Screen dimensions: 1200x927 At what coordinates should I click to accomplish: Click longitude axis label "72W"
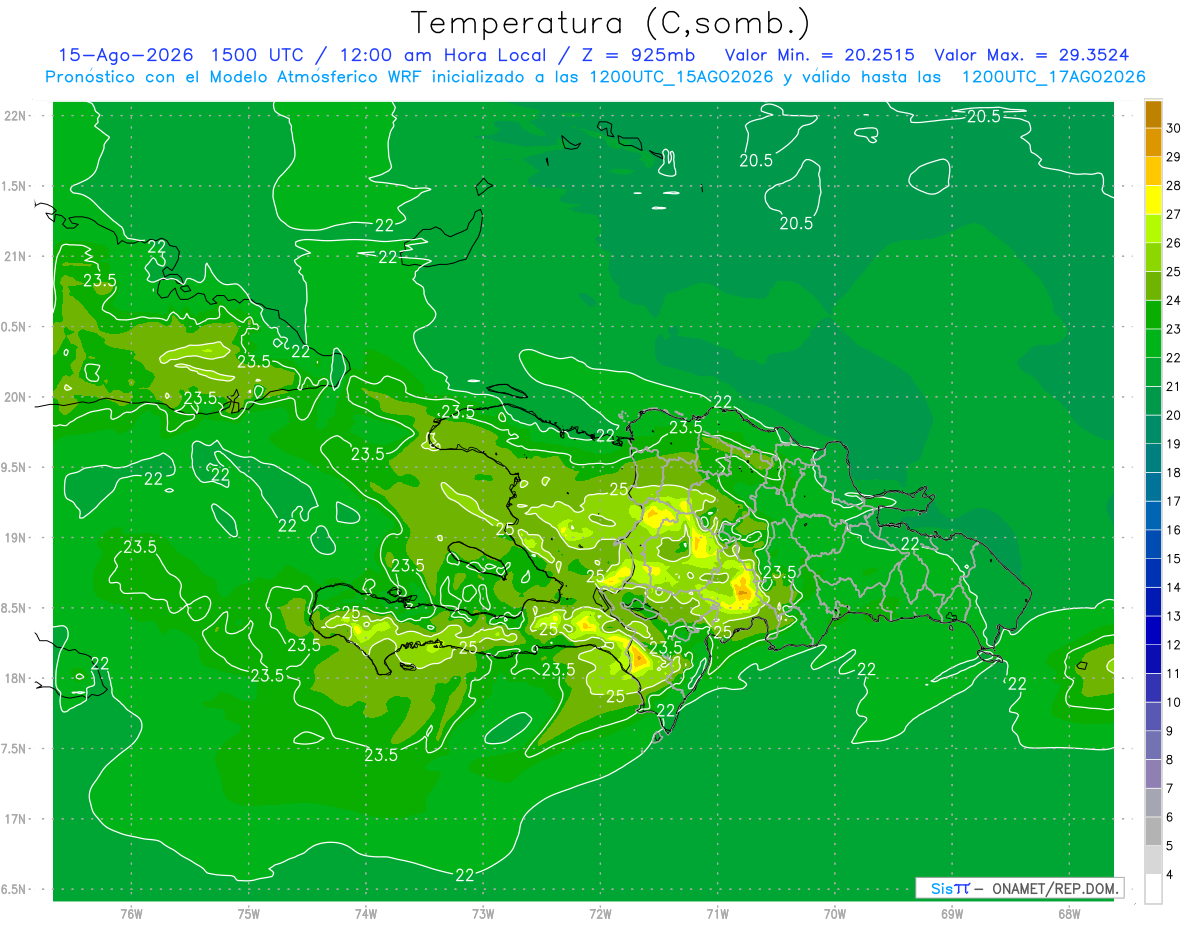(600, 913)
